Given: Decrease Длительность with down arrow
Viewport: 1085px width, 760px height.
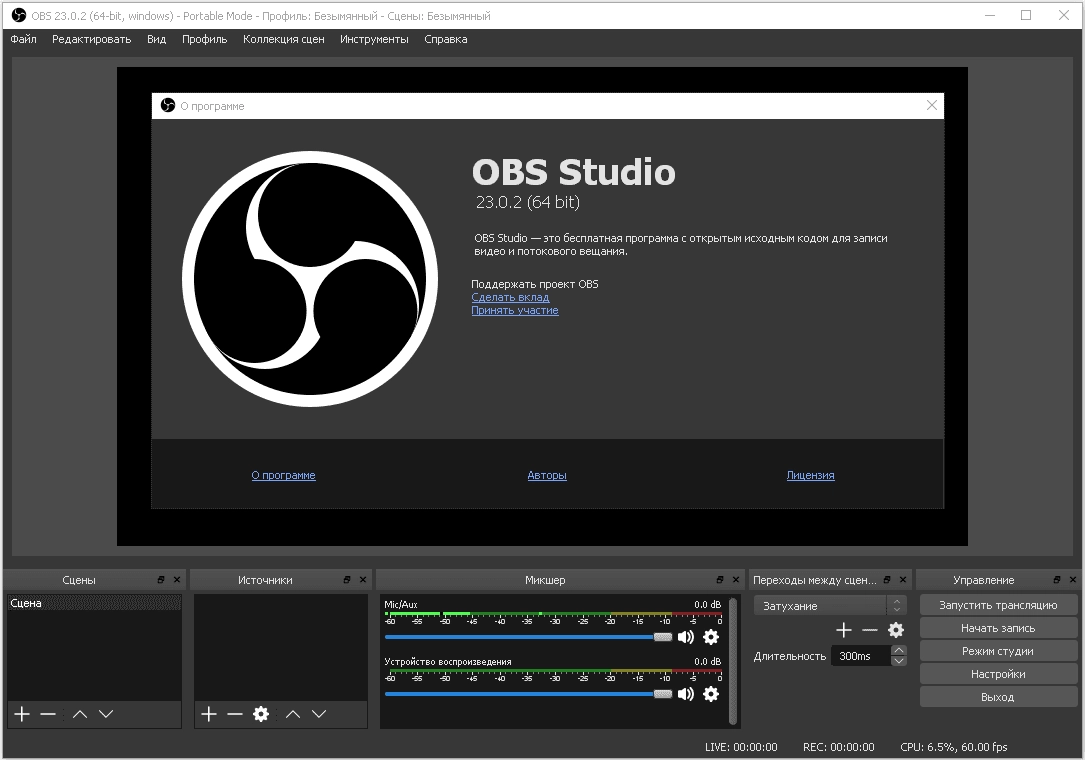Looking at the screenshot, I should coord(899,661).
